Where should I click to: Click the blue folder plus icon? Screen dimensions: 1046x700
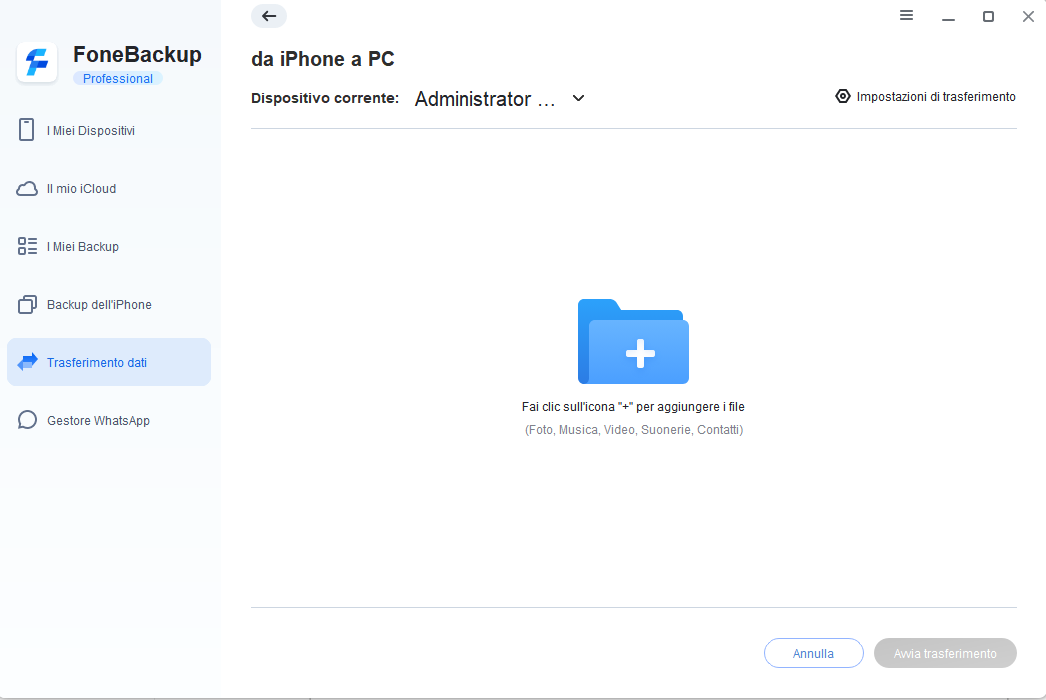[x=633, y=341]
